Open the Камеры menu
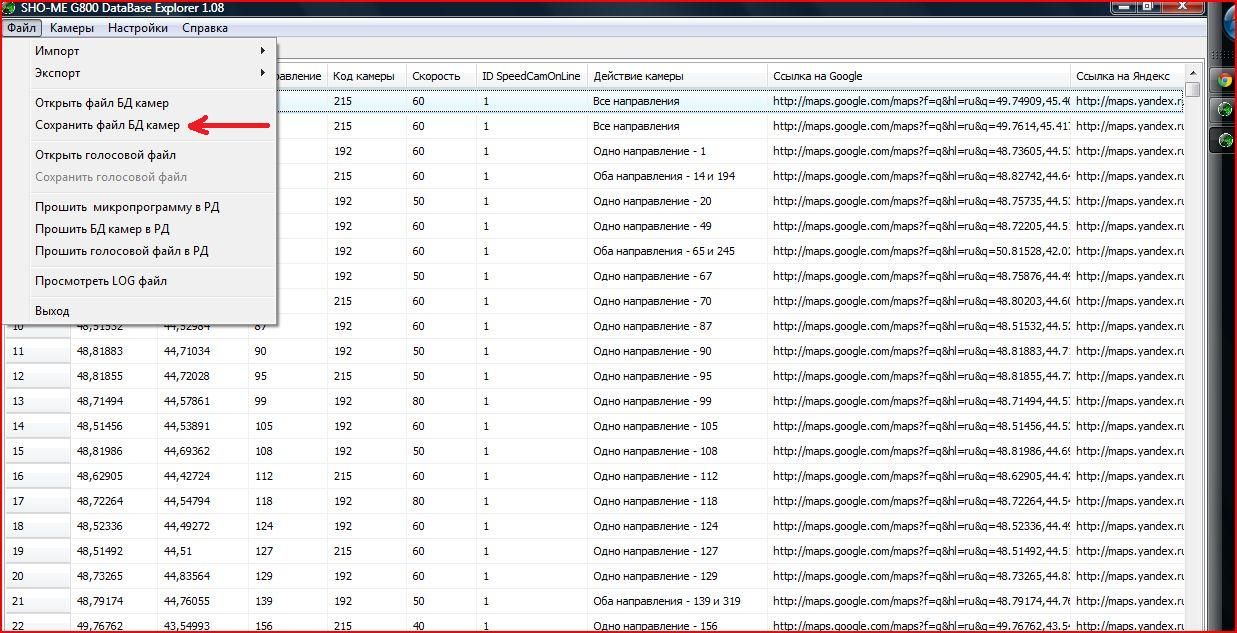The height and width of the screenshot is (633, 1237). [x=71, y=28]
